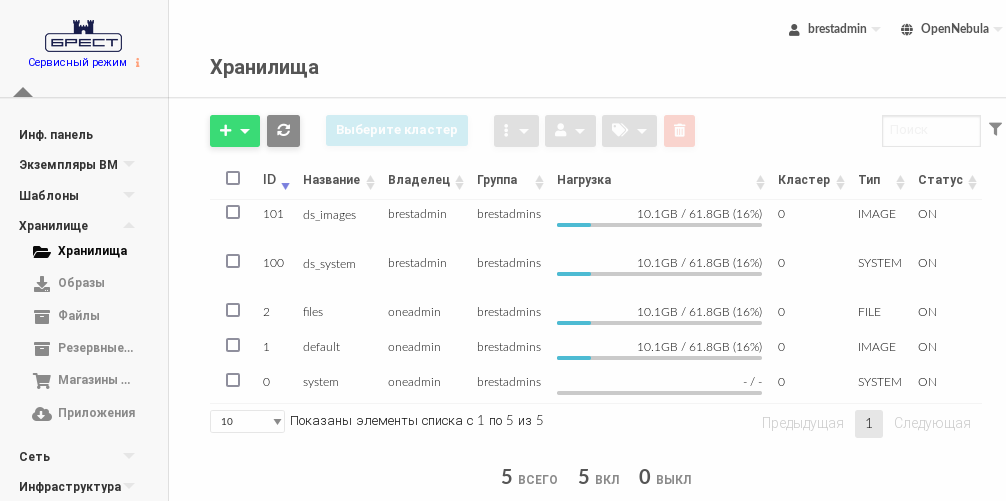The width and height of the screenshot is (1006, 501).
Task: Open the page size dropdown showing 10
Action: tap(247, 421)
